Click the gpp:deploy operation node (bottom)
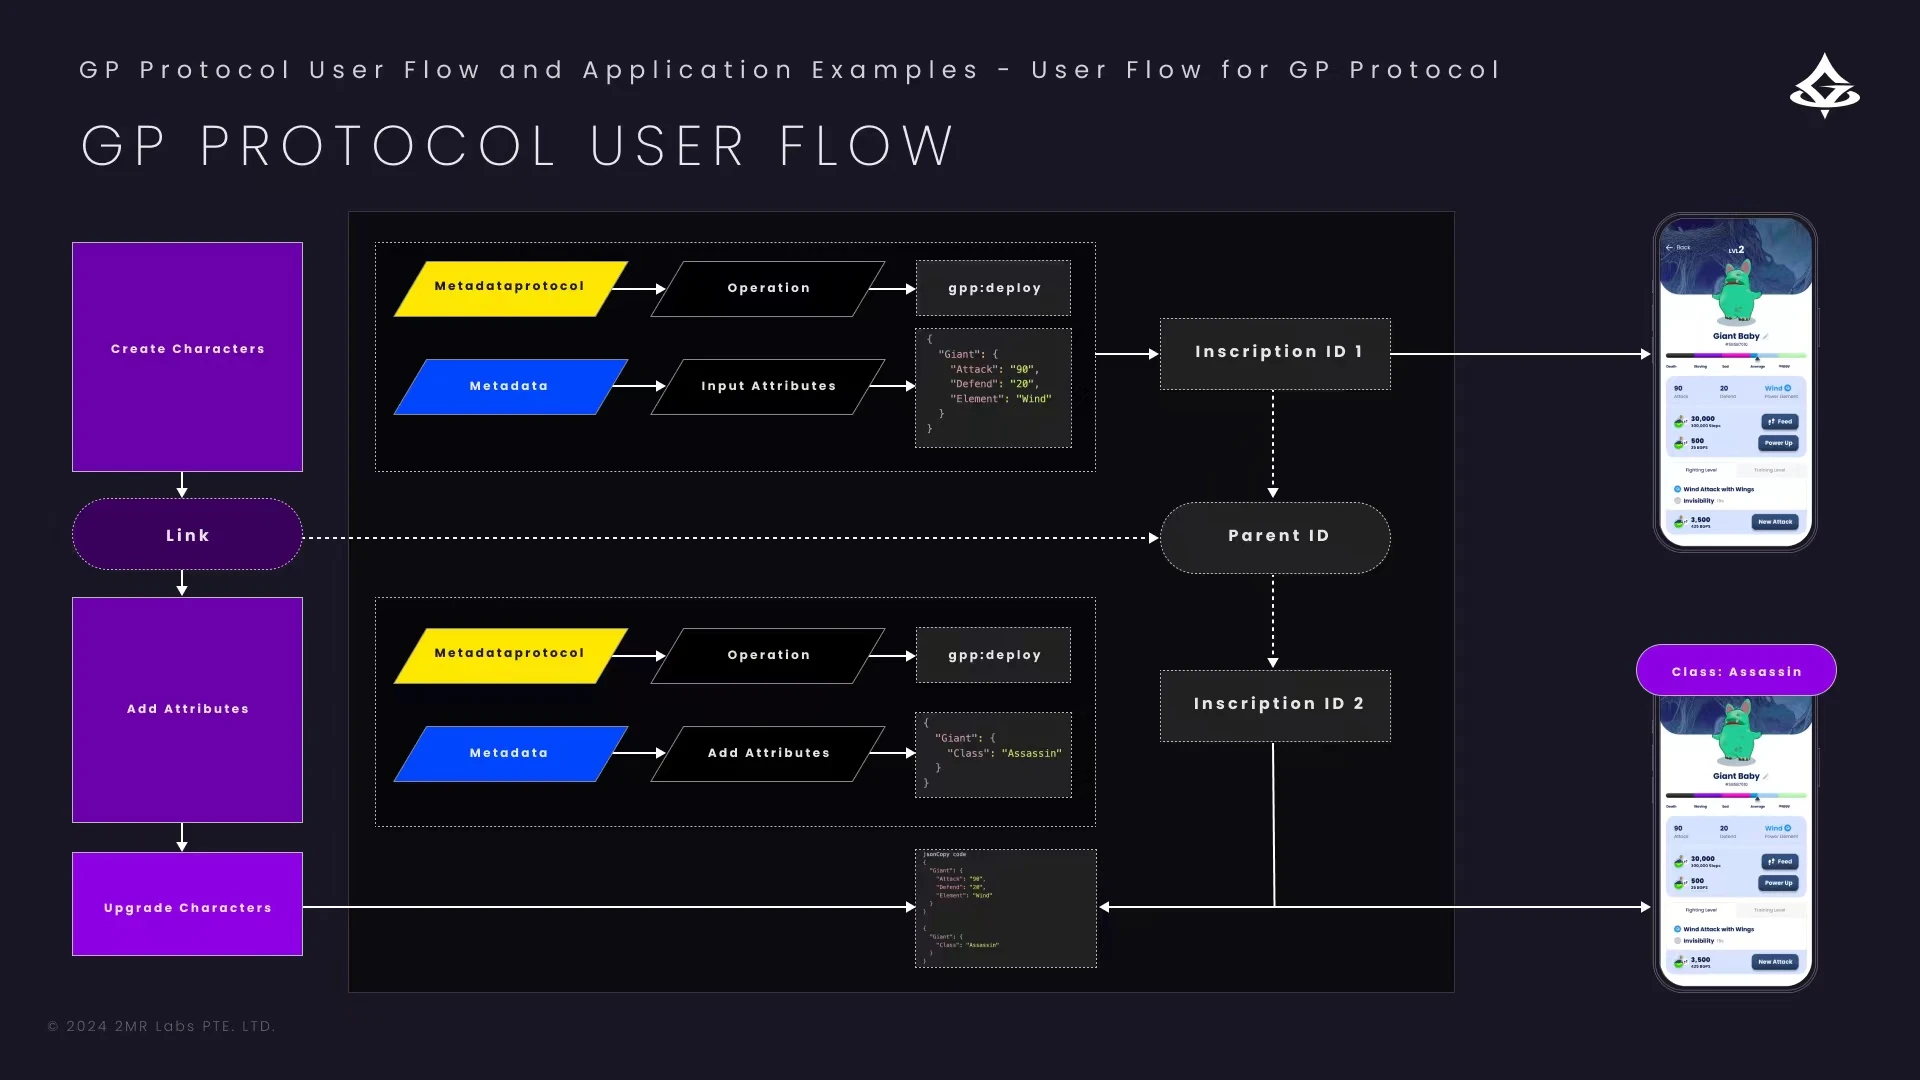The image size is (1920, 1080). [994, 654]
